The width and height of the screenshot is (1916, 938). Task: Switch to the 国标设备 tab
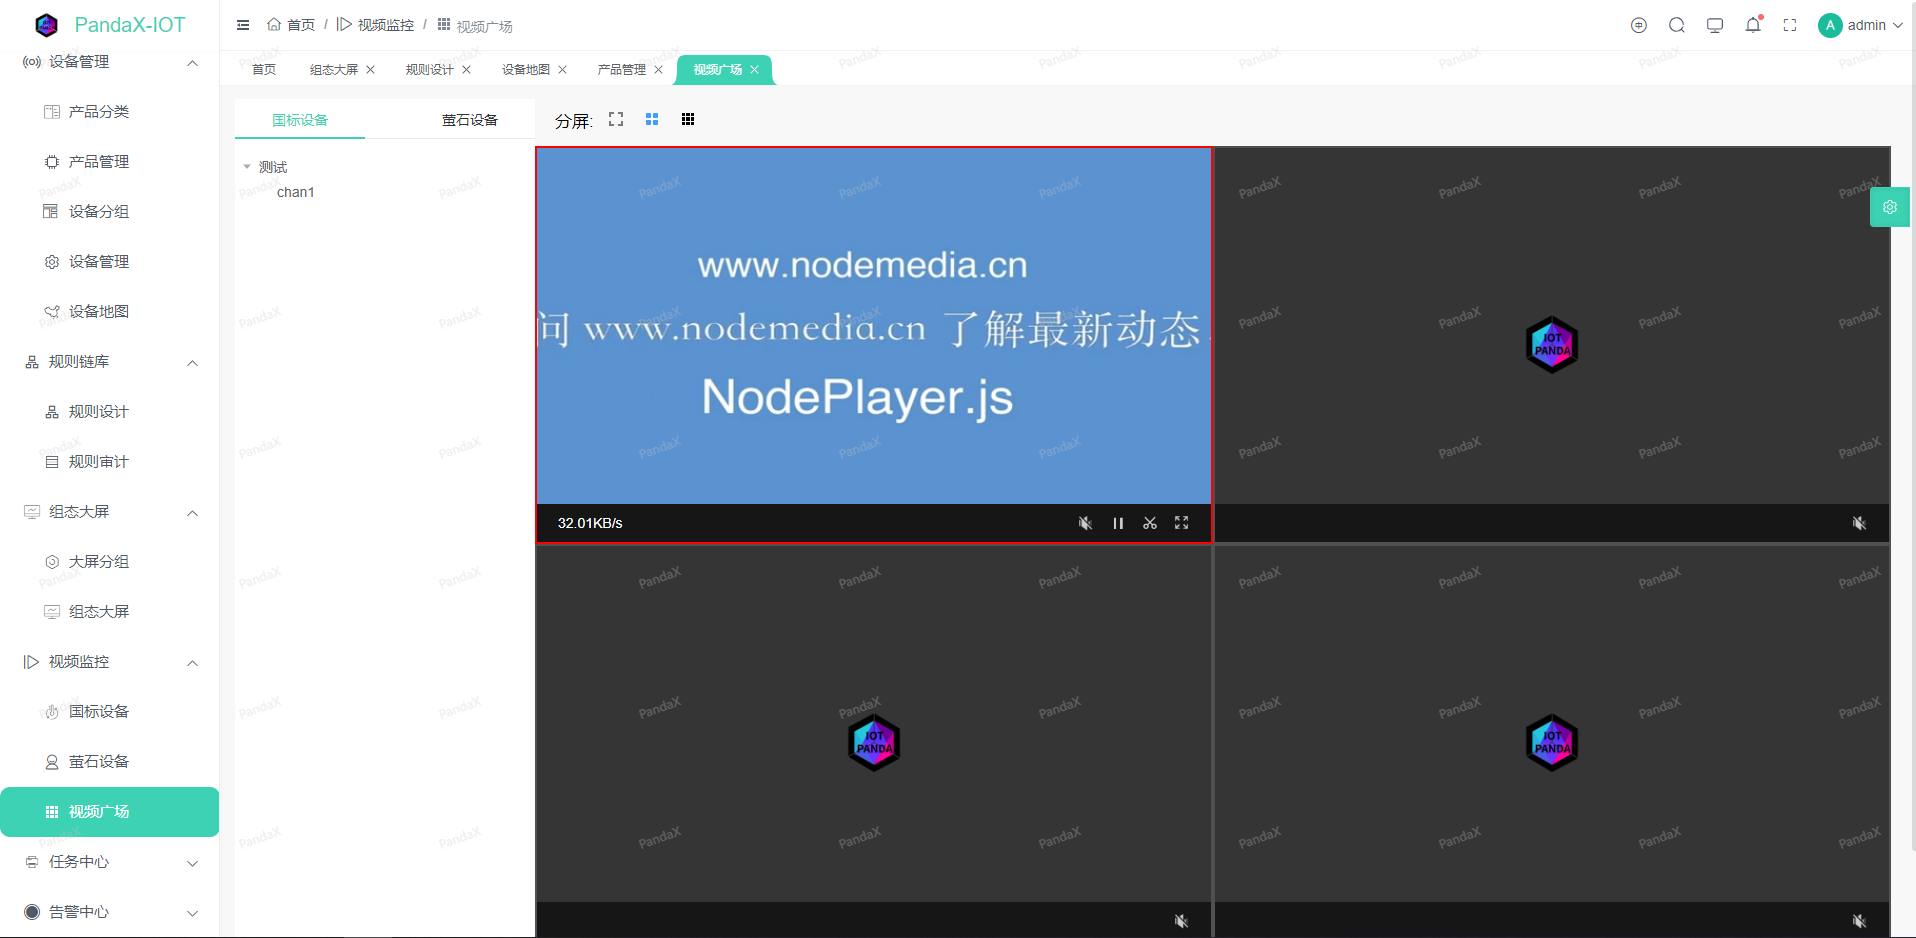[x=300, y=120]
